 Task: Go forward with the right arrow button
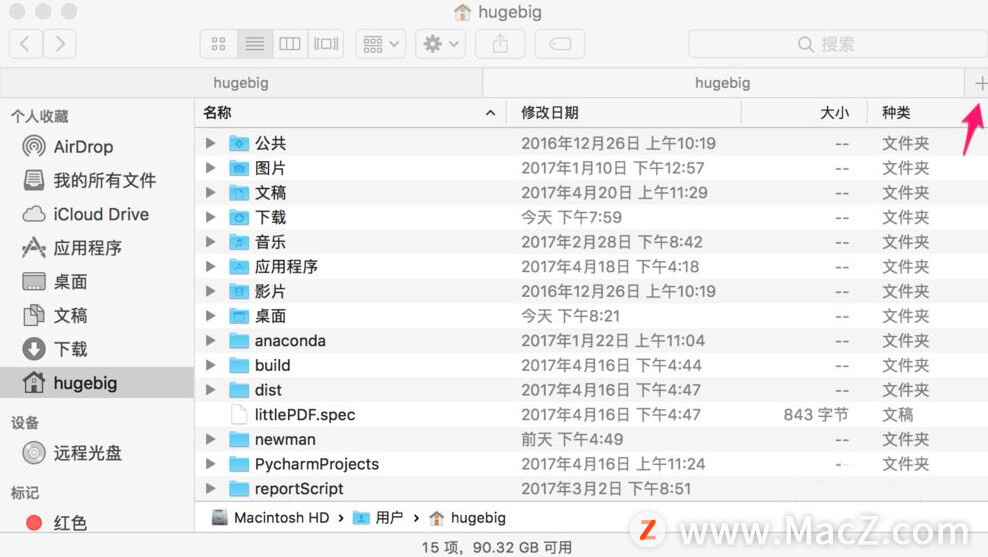click(60, 44)
